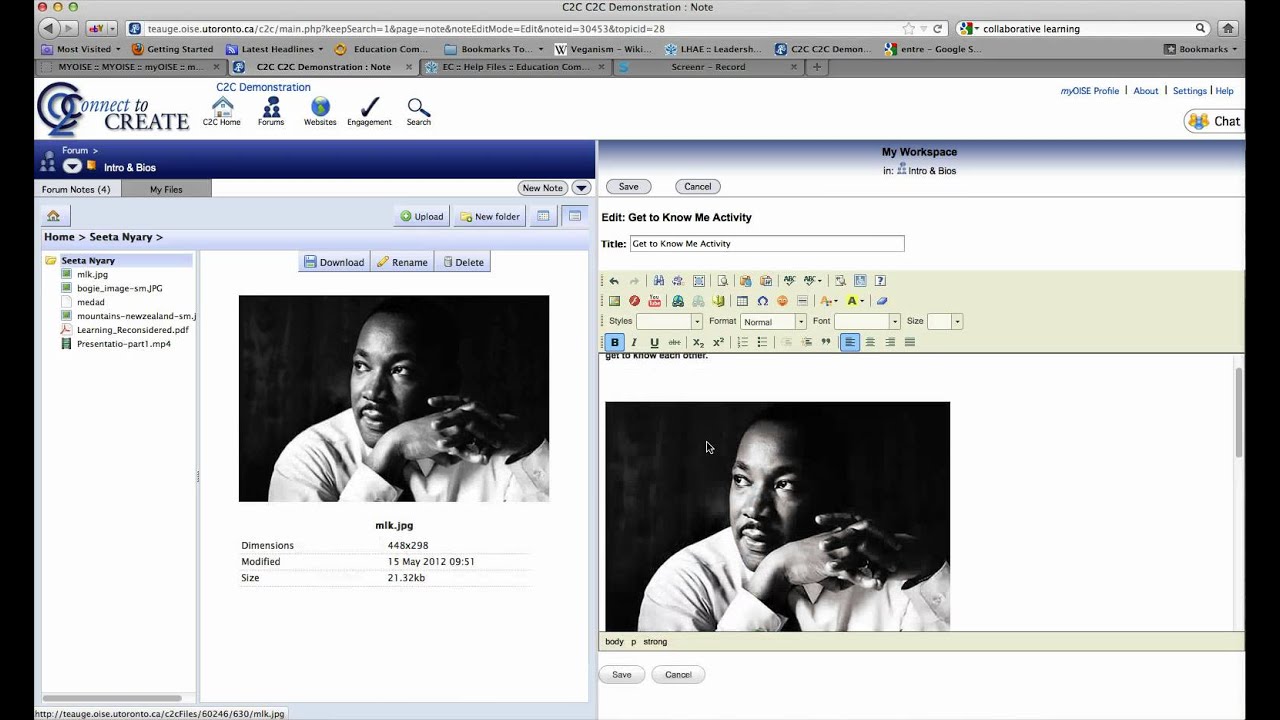Click the Remove Format eraser icon
This screenshot has height=720, width=1280.
(881, 301)
